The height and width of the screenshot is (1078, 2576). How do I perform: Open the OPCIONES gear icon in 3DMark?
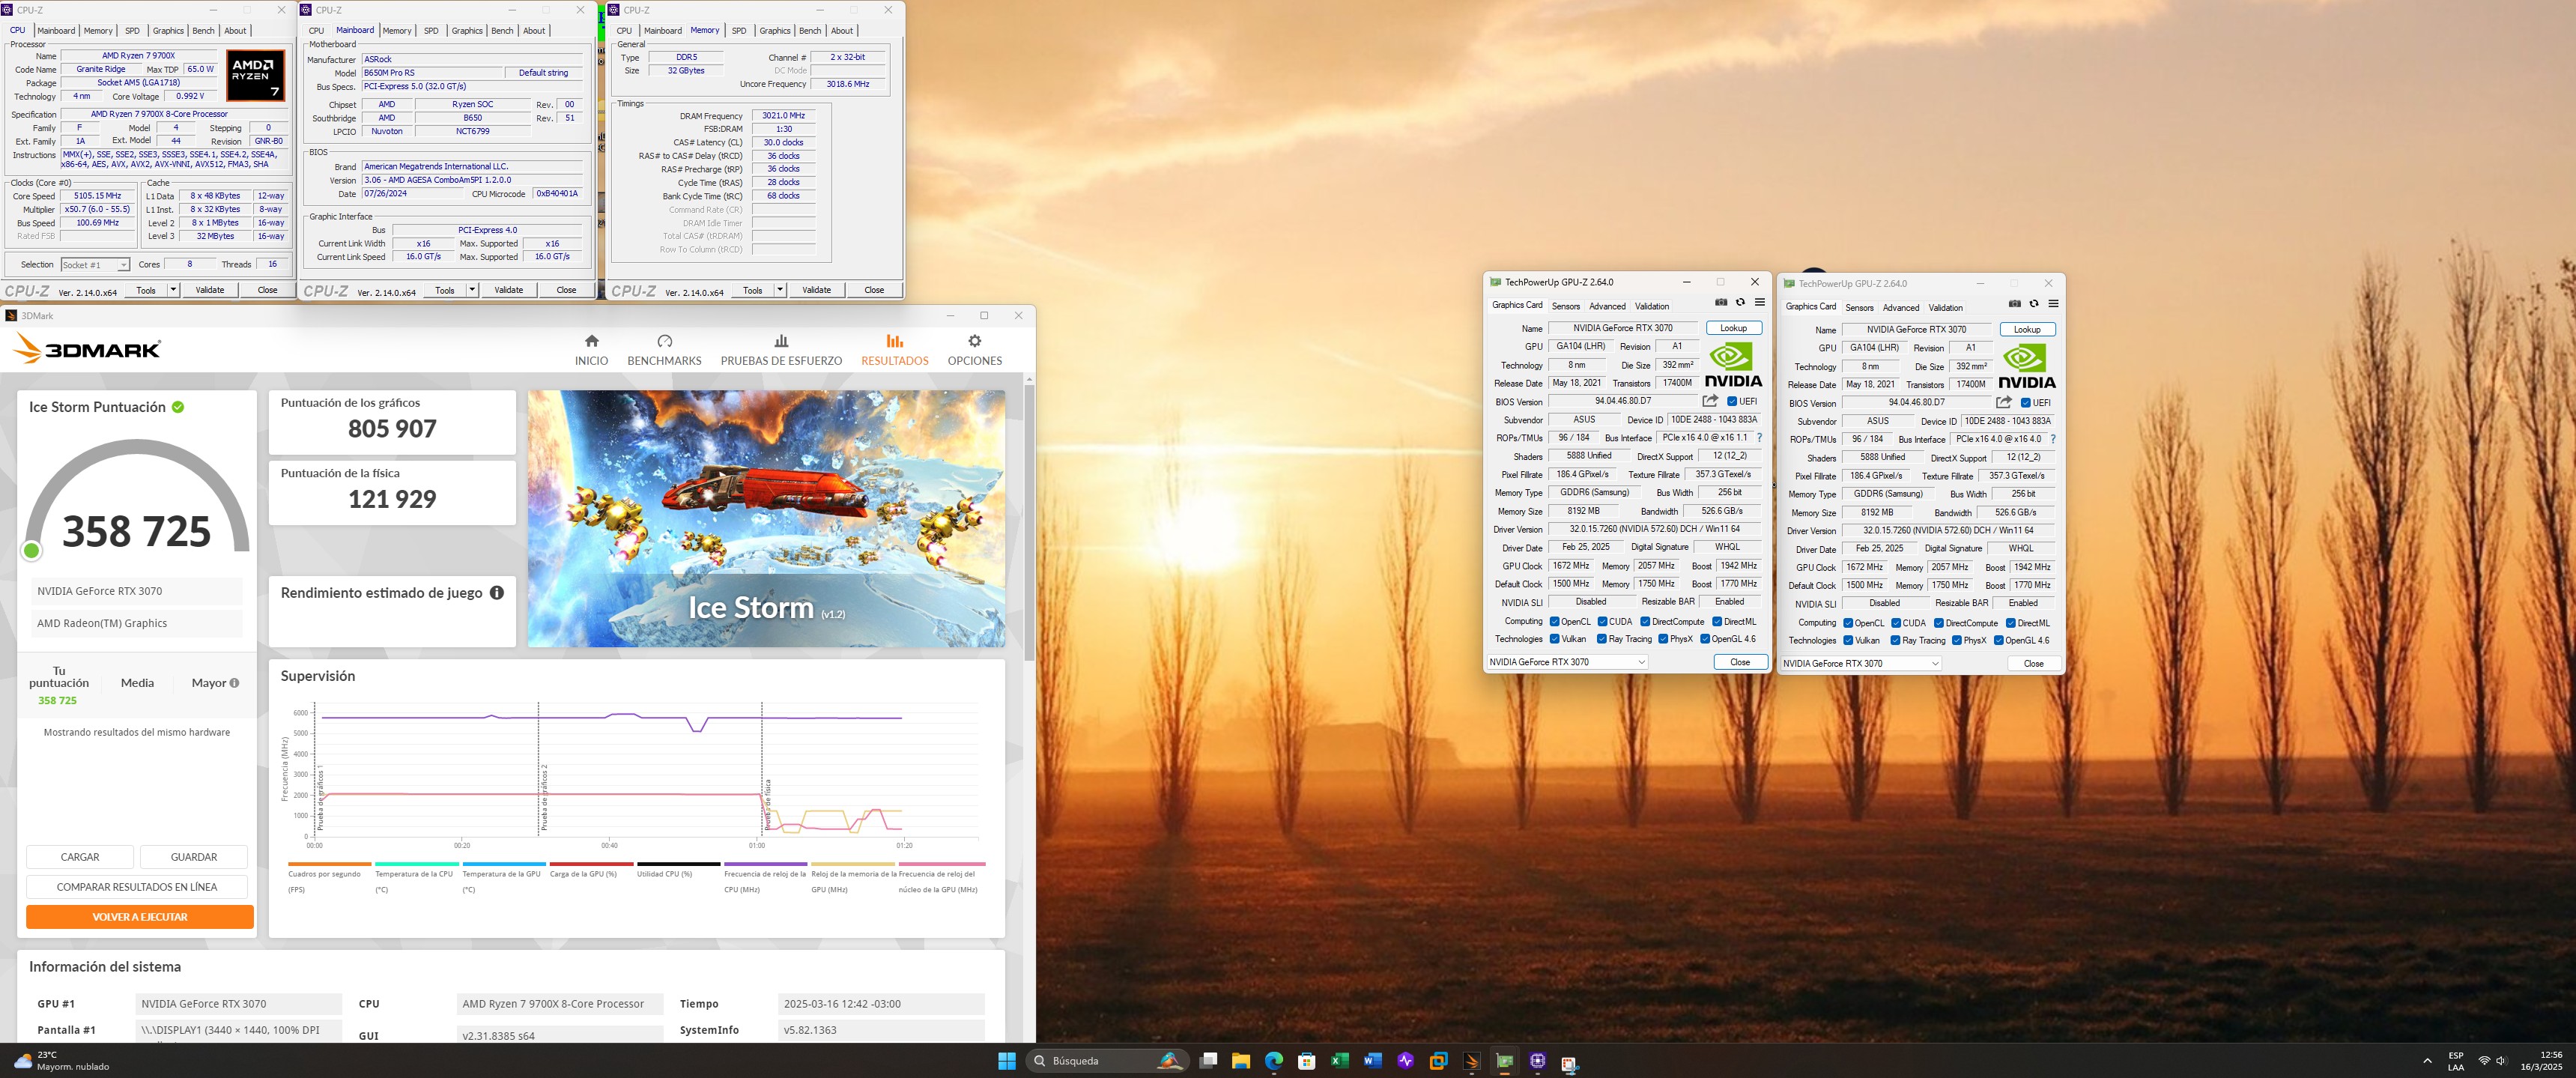tap(974, 341)
